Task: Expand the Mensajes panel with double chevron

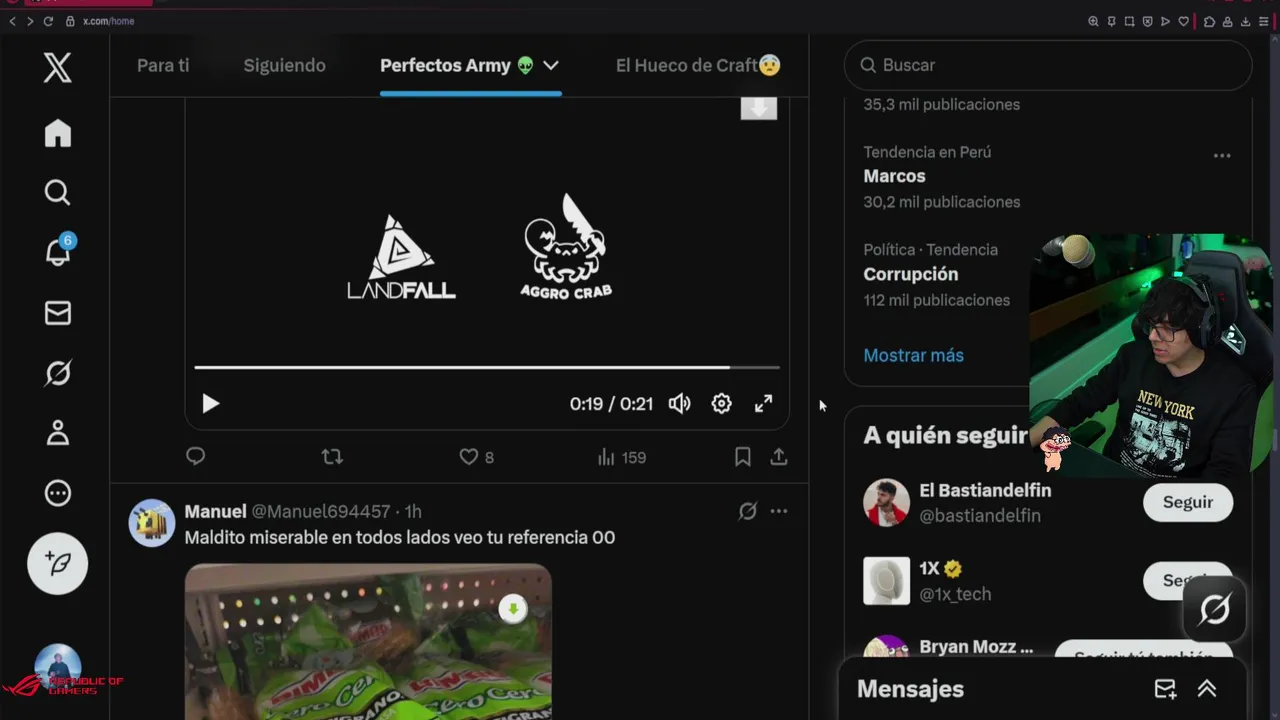Action: click(1207, 689)
